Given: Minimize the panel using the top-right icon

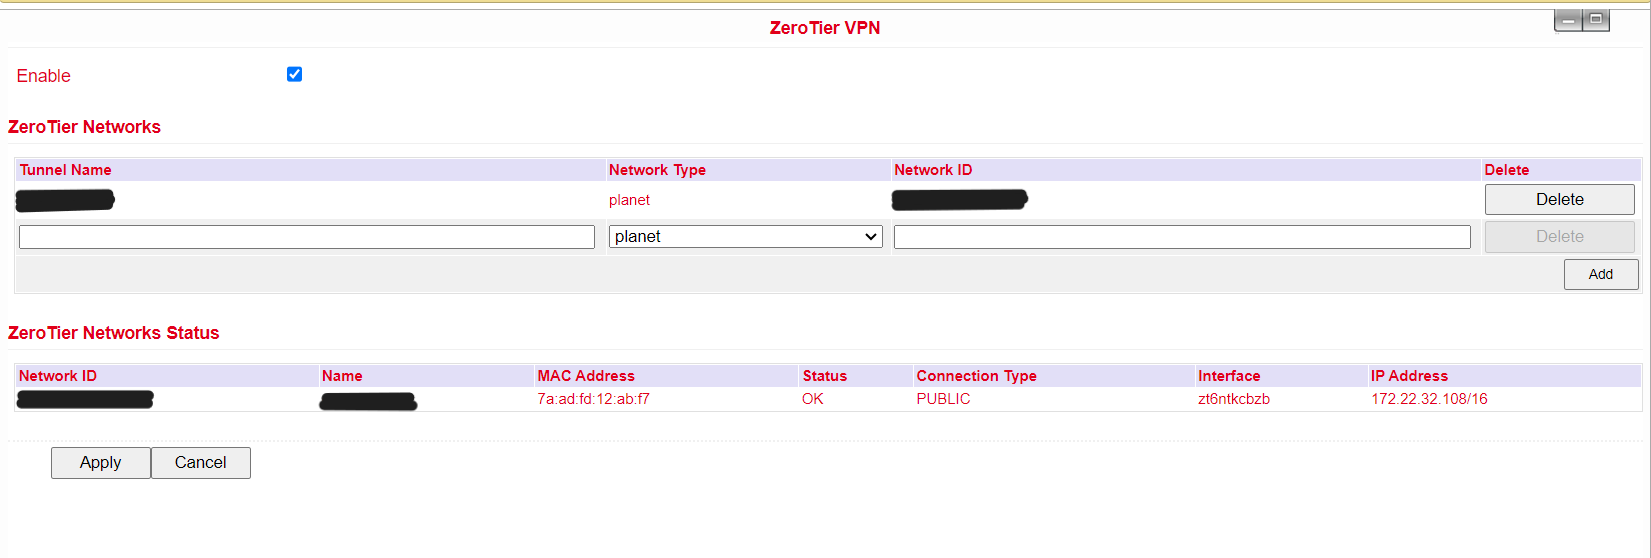Looking at the screenshot, I should [1569, 21].
